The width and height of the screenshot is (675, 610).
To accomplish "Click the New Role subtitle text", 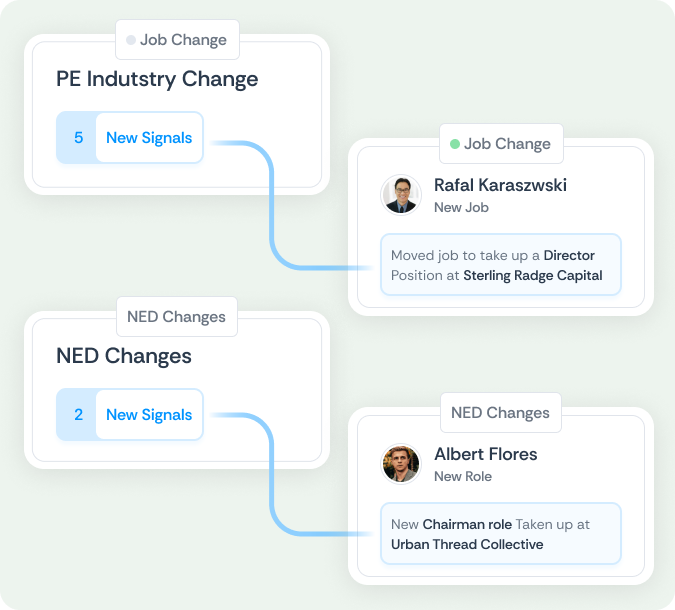I will pyautogui.click(x=463, y=477).
